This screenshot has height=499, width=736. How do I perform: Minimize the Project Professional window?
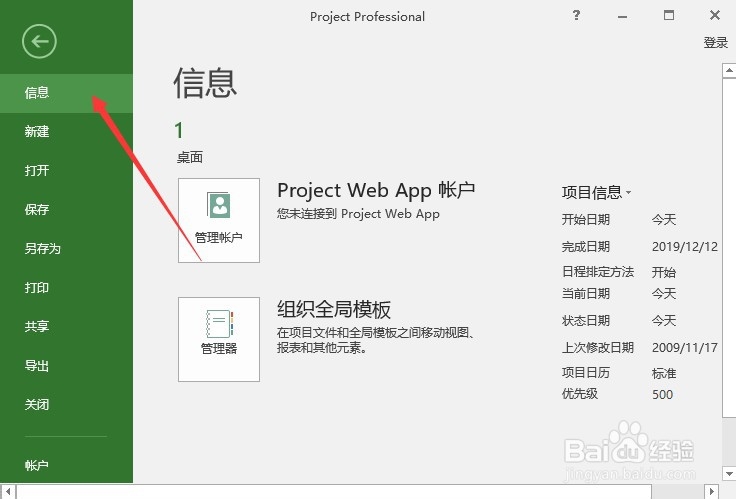[x=622, y=16]
